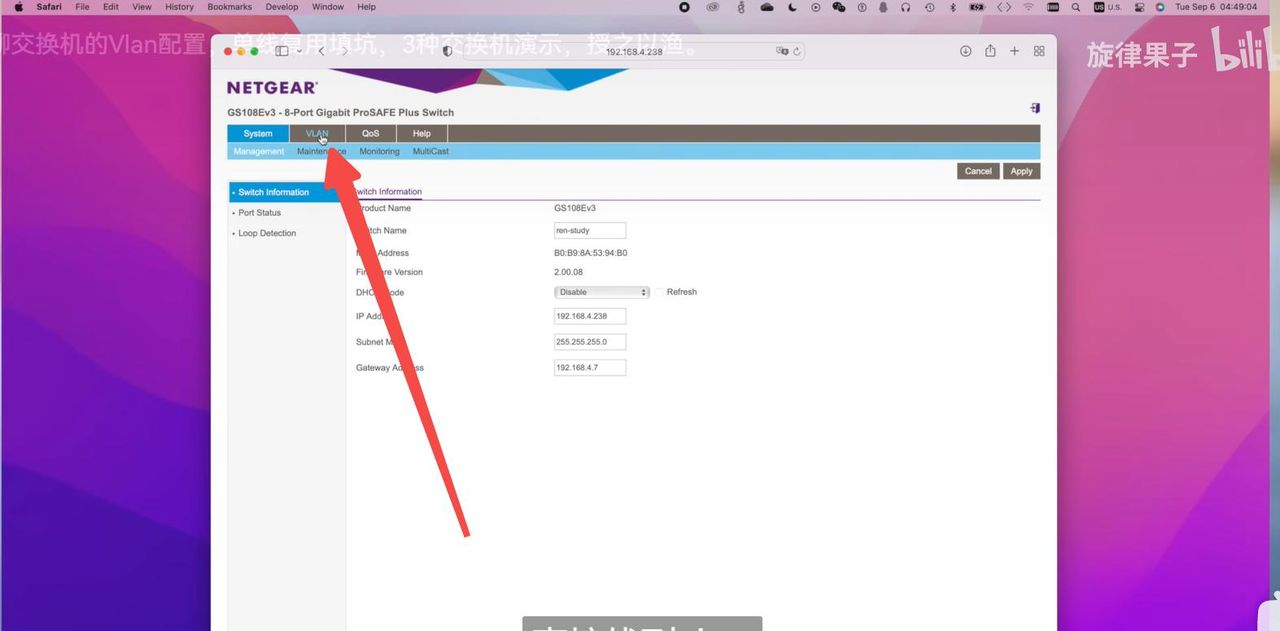This screenshot has width=1280, height=631.
Task: Click the WeChat menu bar icon
Action: [x=838, y=7]
